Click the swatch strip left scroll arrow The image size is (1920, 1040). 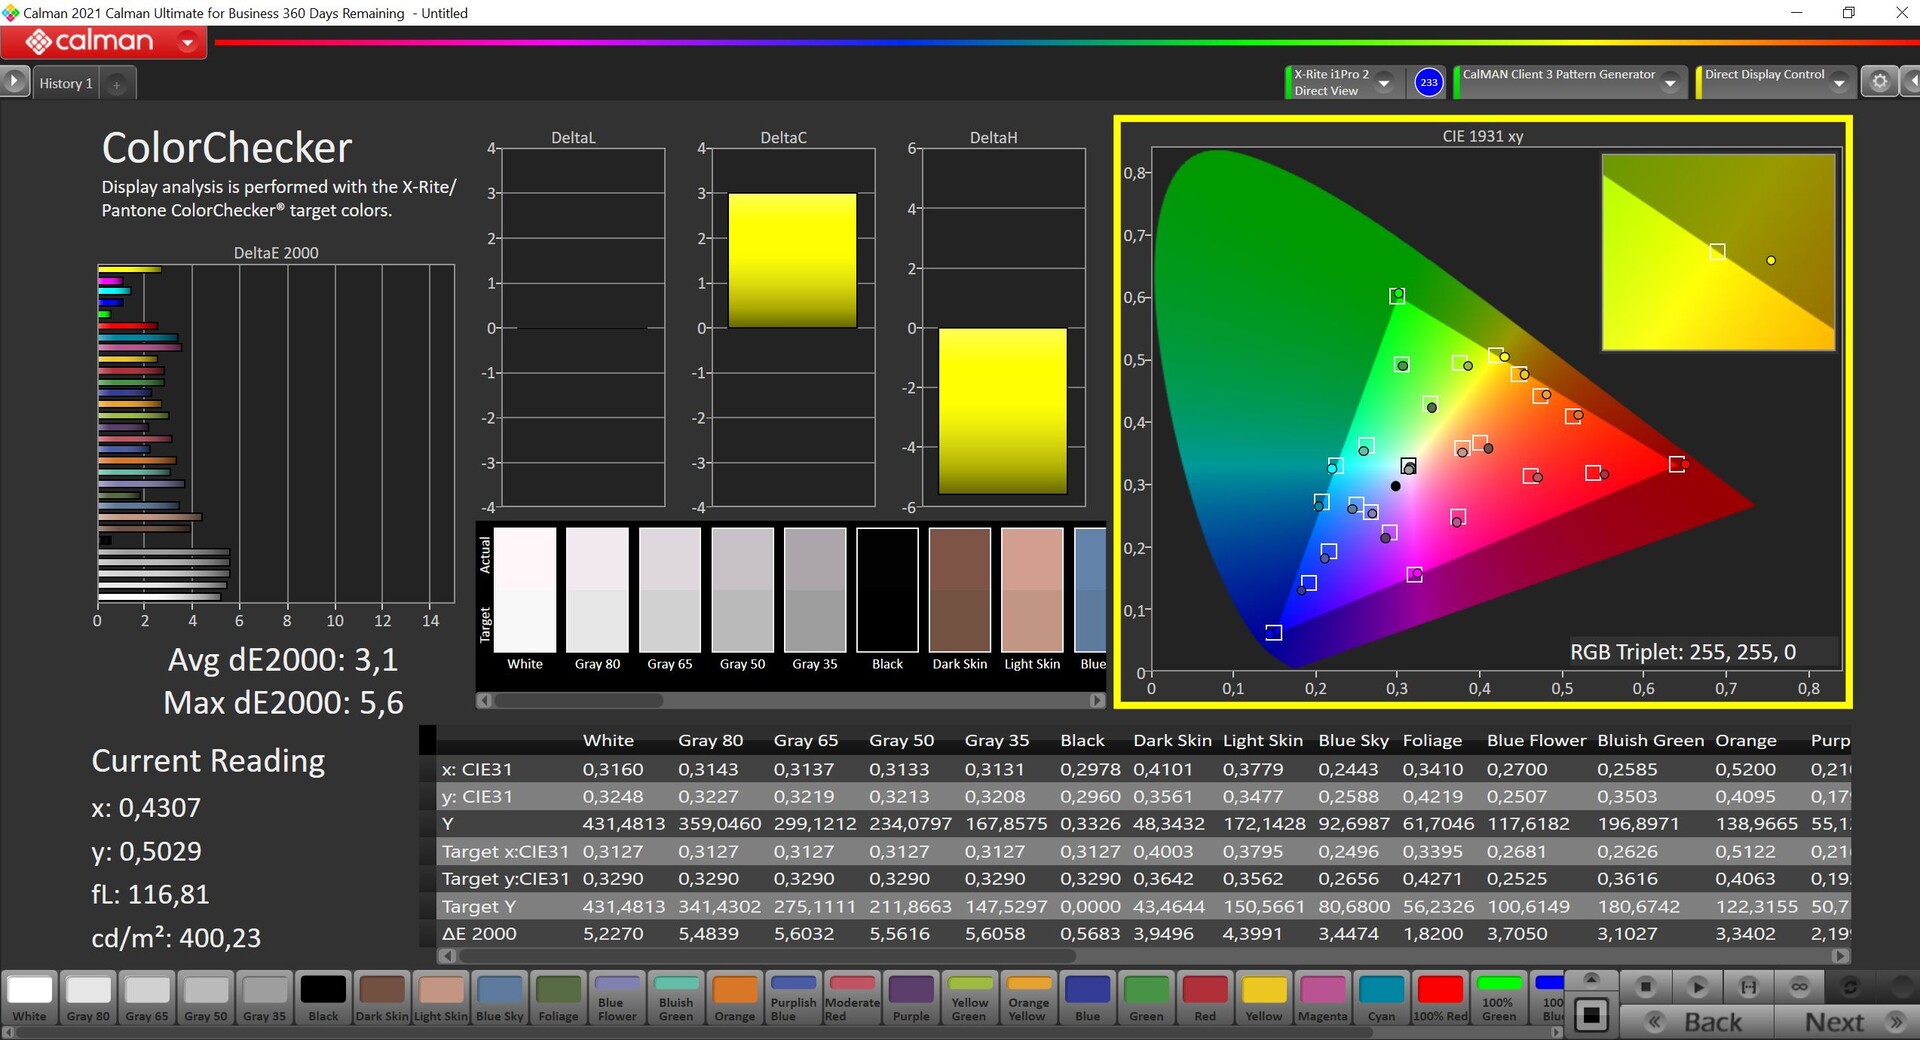tap(8, 1032)
